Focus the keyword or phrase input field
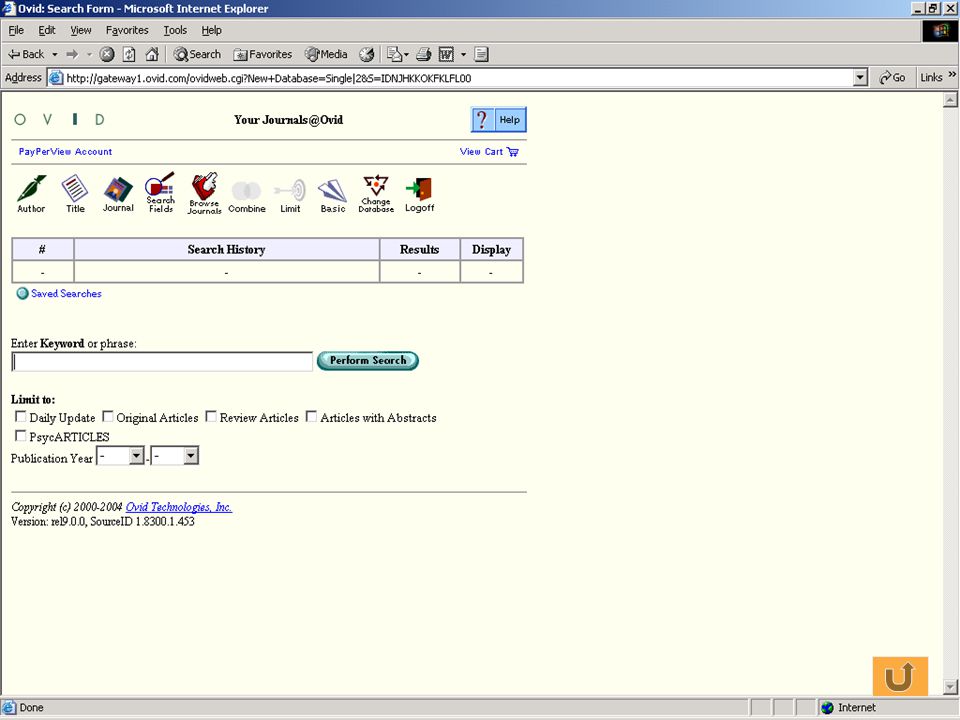Image resolution: width=960 pixels, height=720 pixels. 162,361
